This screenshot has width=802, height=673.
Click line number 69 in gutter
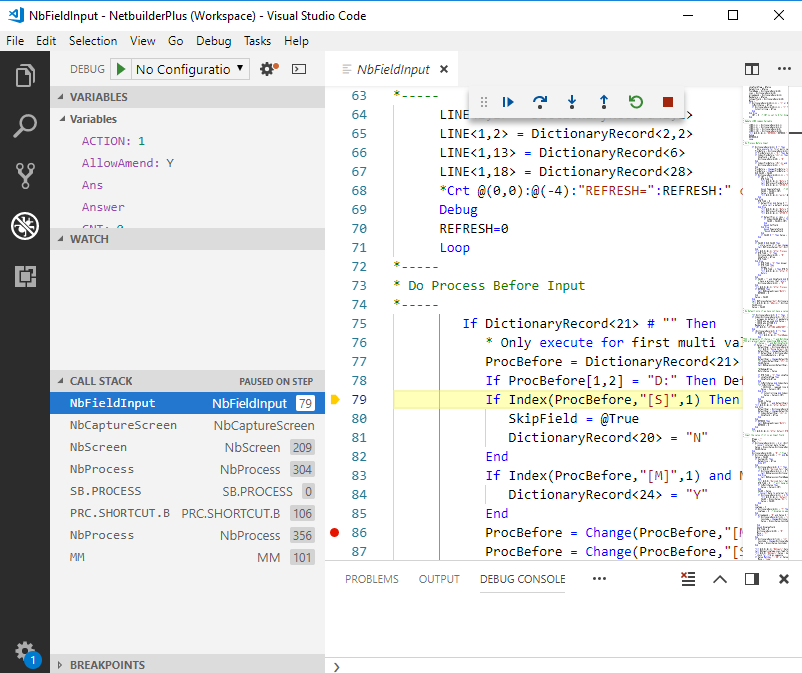(x=359, y=210)
